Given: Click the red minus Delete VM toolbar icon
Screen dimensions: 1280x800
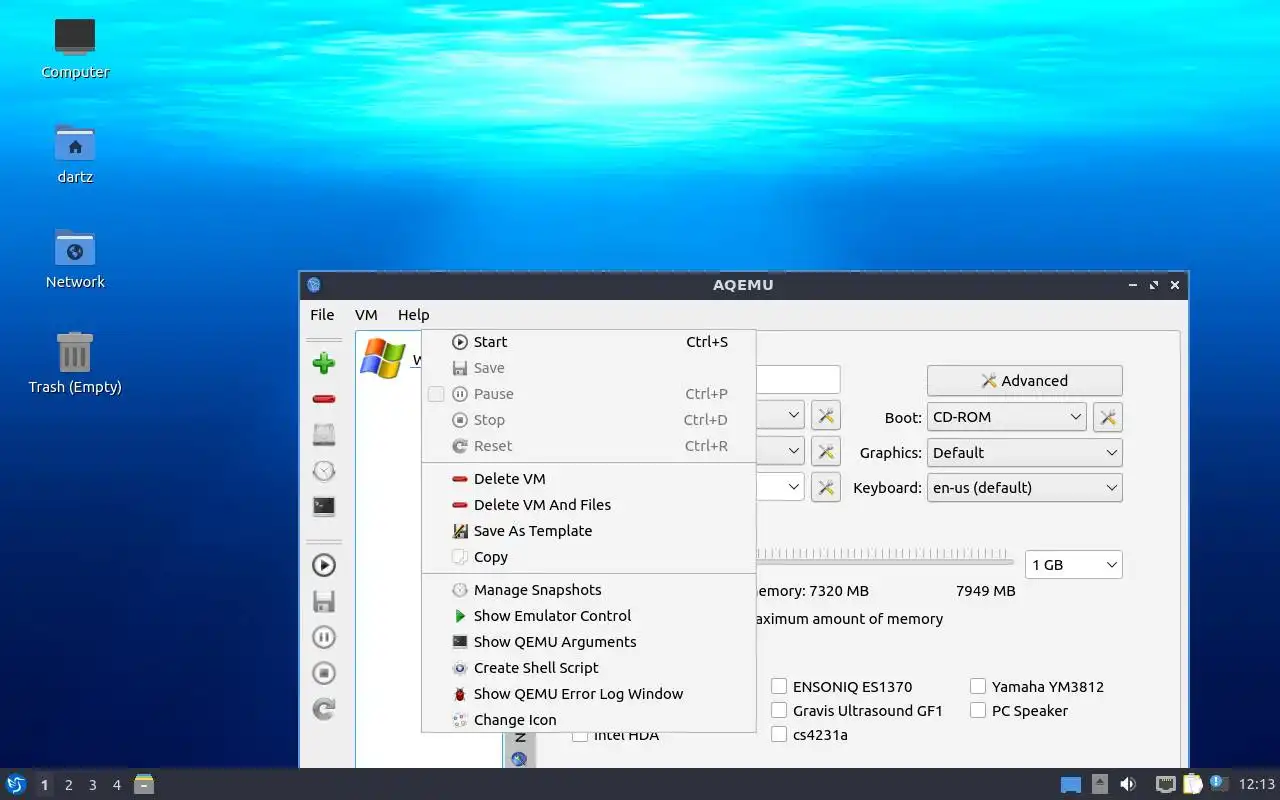Looking at the screenshot, I should tap(323, 399).
